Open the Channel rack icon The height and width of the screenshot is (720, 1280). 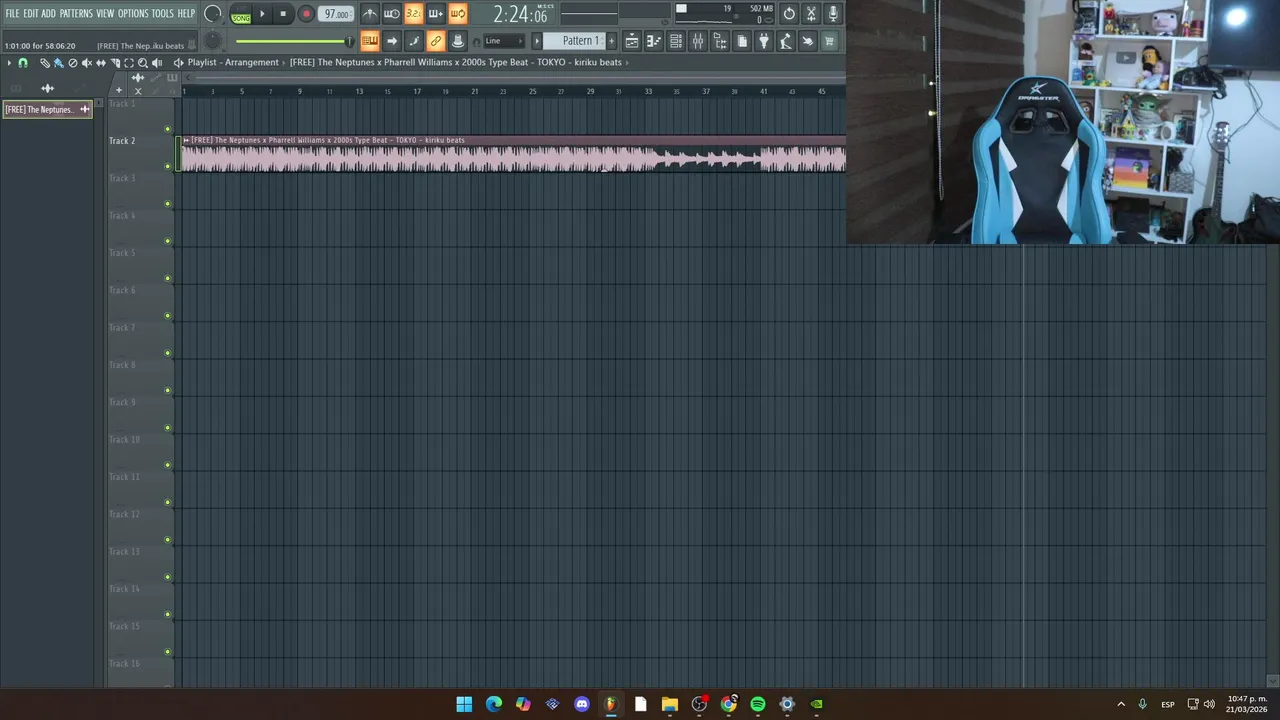[x=676, y=41]
